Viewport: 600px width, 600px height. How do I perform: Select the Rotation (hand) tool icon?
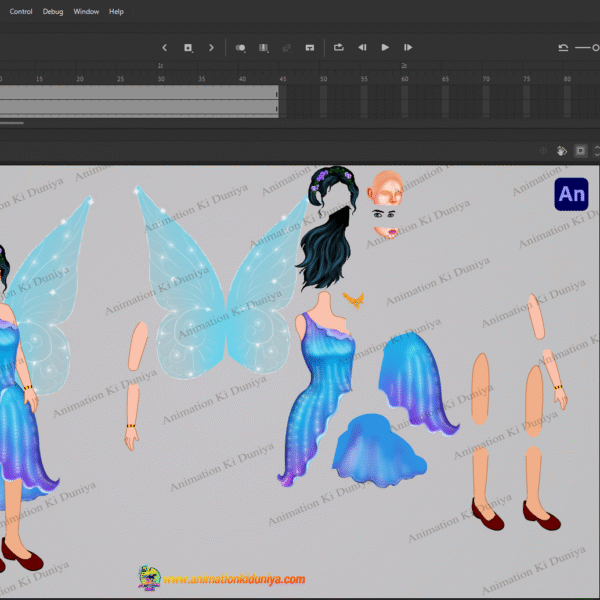pos(561,151)
